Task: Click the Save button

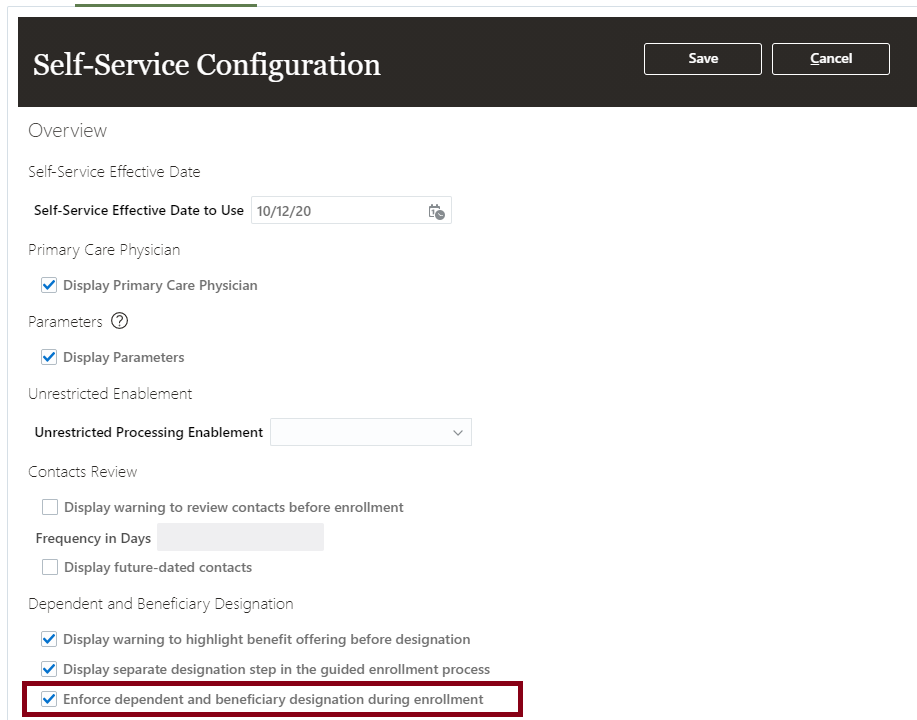Action: pos(703,59)
